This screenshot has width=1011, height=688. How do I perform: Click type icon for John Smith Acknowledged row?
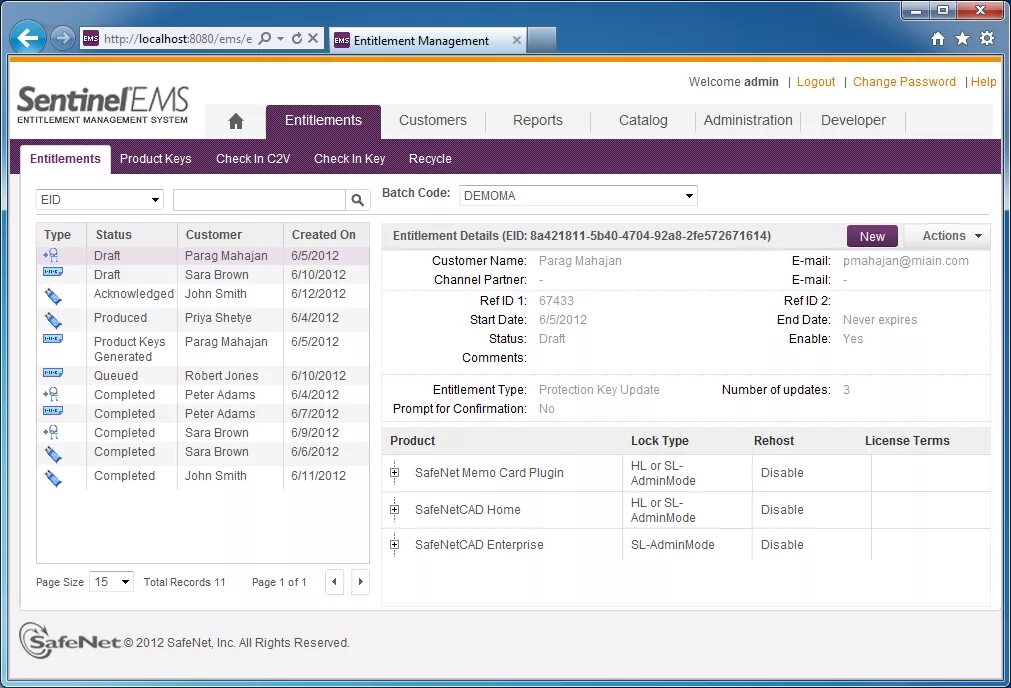click(x=52, y=296)
